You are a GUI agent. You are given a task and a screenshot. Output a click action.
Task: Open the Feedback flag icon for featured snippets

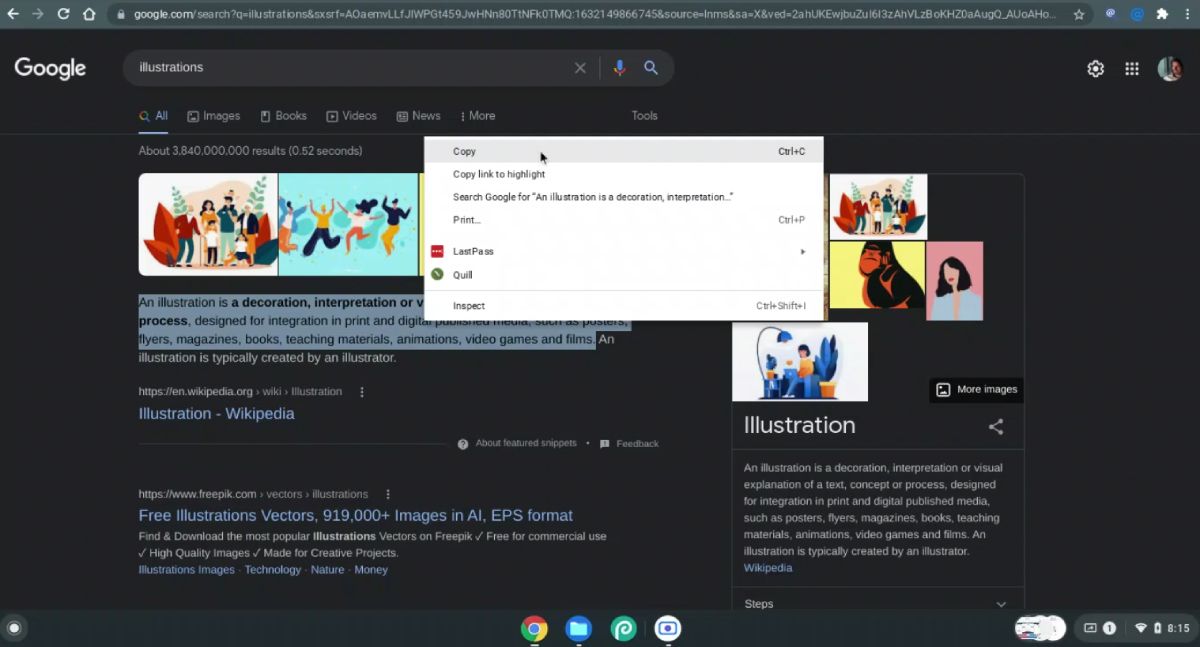tap(605, 443)
